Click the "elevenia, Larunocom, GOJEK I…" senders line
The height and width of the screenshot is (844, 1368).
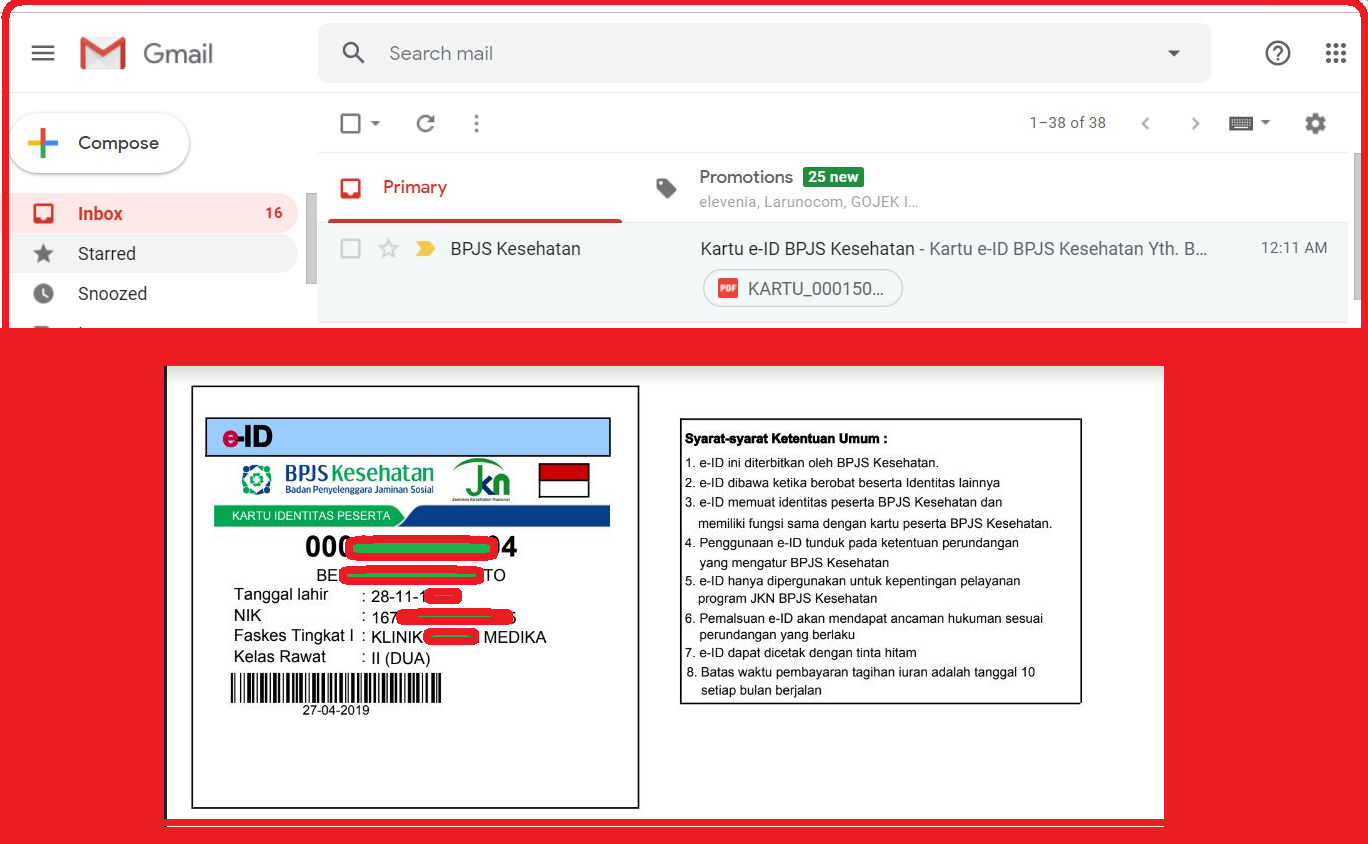click(x=808, y=202)
